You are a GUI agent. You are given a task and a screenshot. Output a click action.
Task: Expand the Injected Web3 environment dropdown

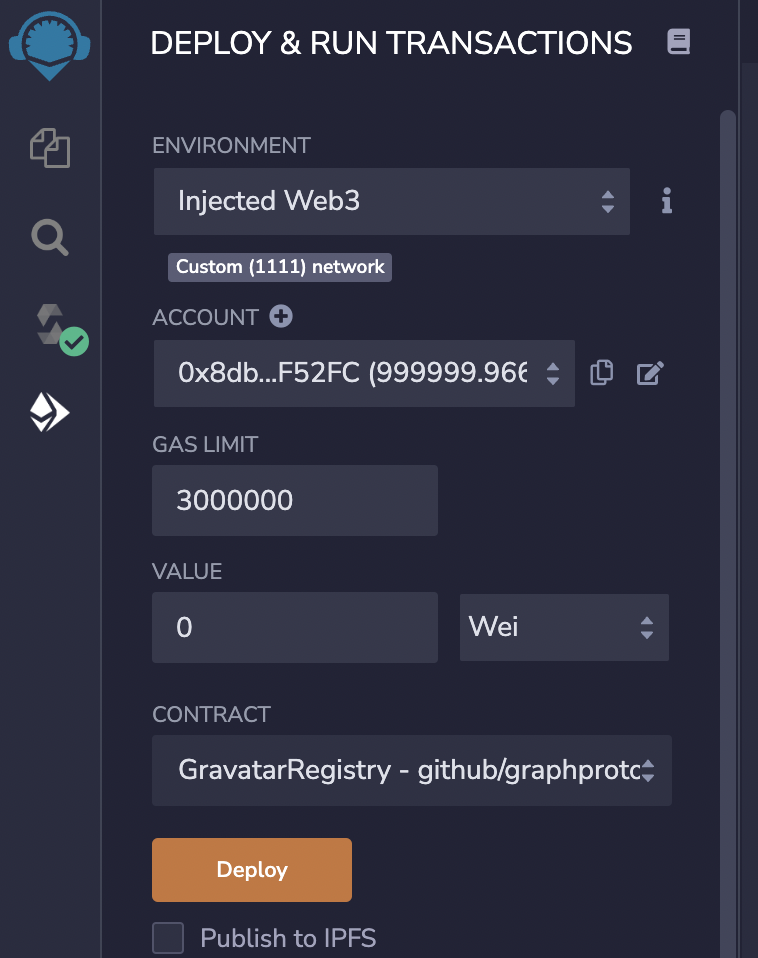pyautogui.click(x=392, y=202)
